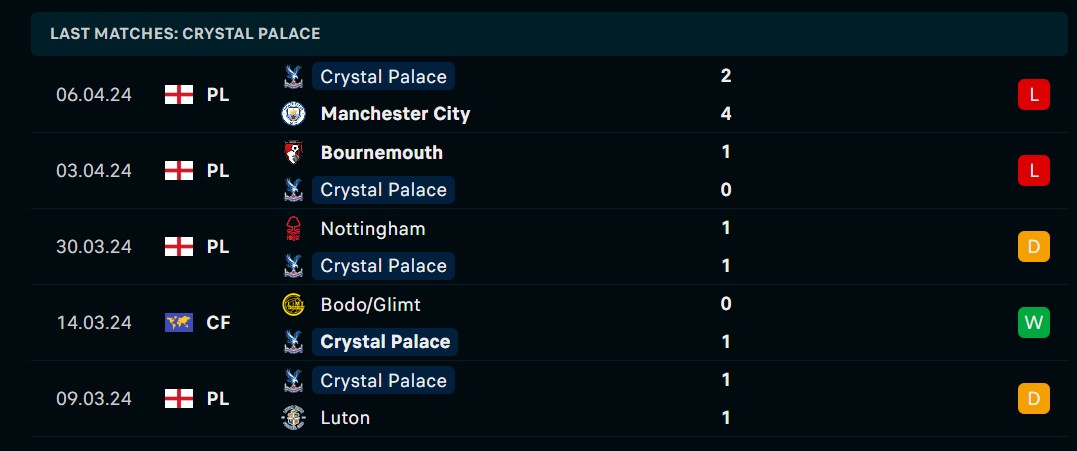Click PL league label on 09.03.24 match
The height and width of the screenshot is (451, 1077).
tap(218, 399)
